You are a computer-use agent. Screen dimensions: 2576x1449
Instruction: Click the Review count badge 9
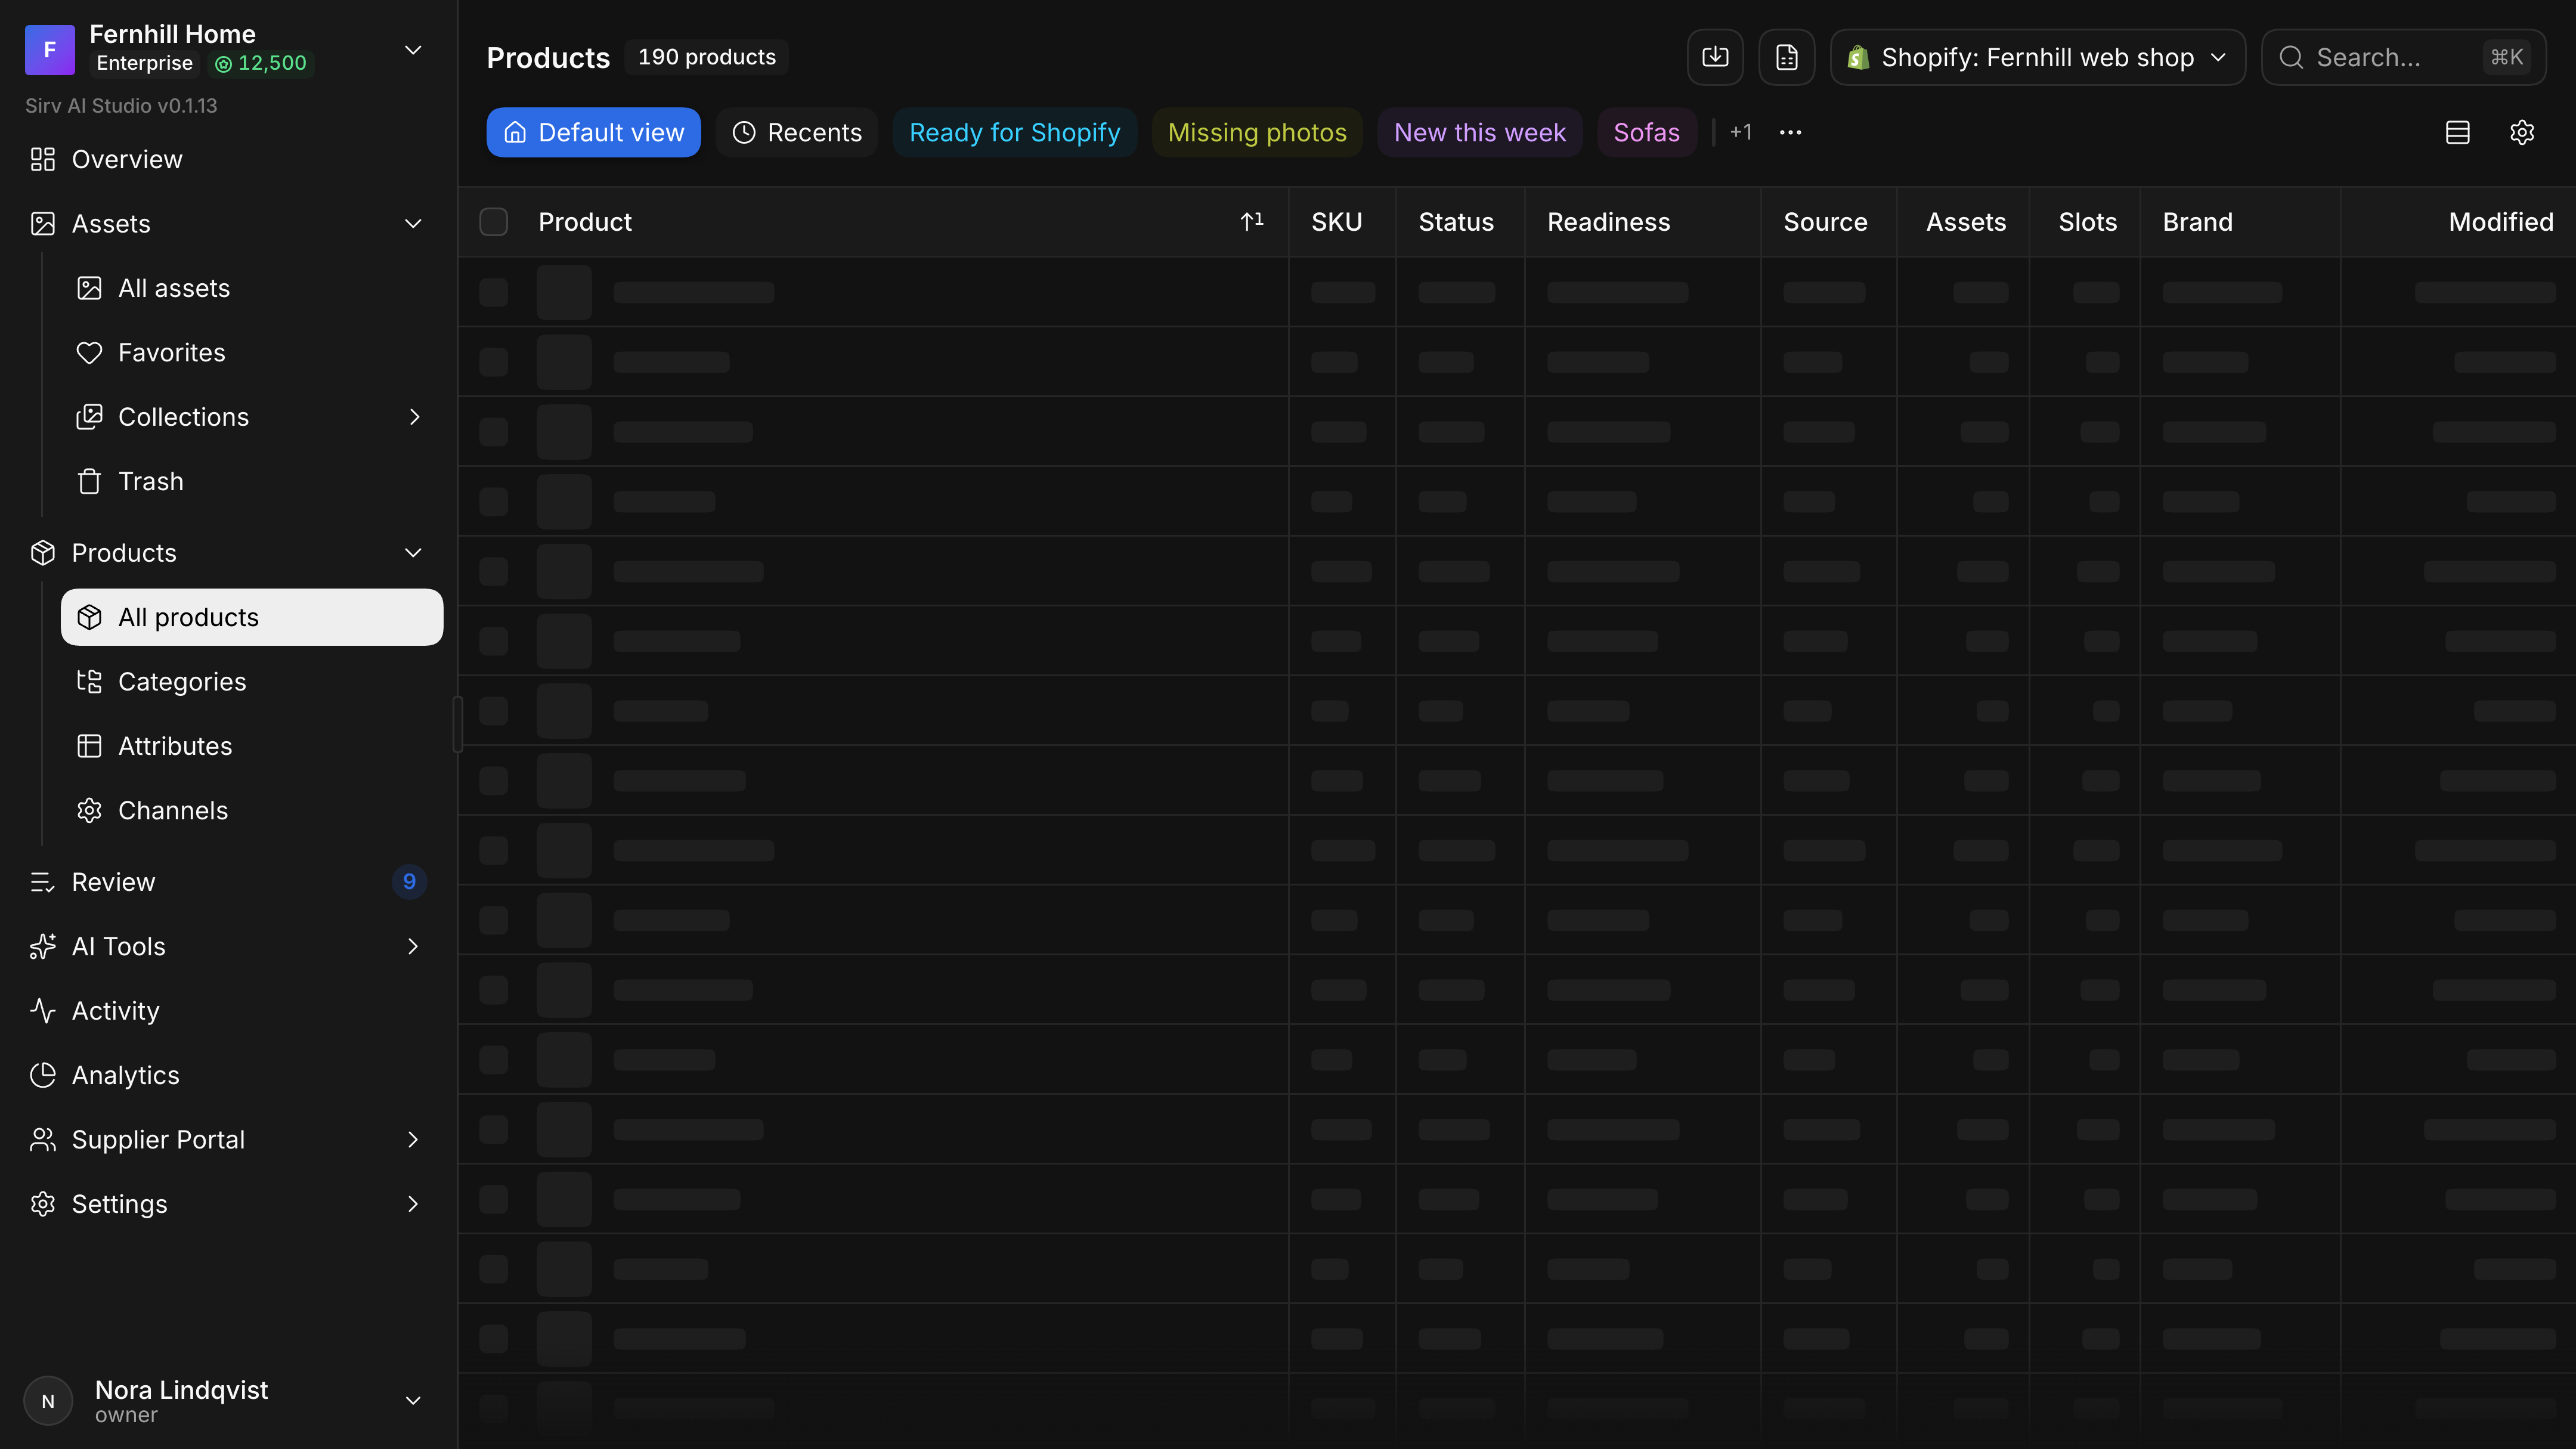tap(409, 881)
